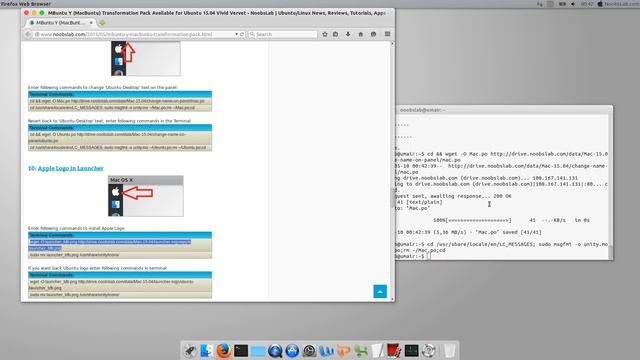This screenshot has height=360, width=640.
Task: Click the top launcher screenshot image
Action: click(x=146, y=58)
